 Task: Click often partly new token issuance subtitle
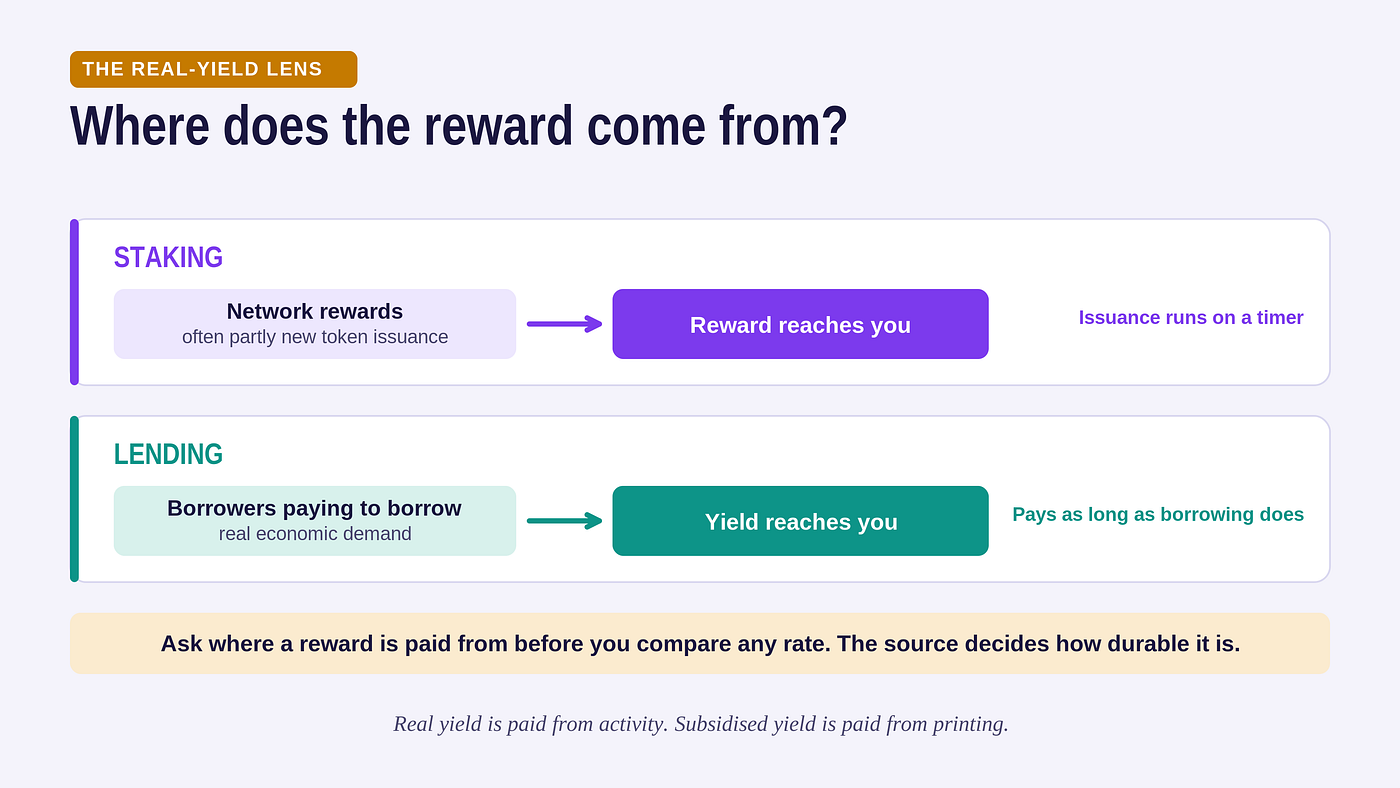(315, 337)
